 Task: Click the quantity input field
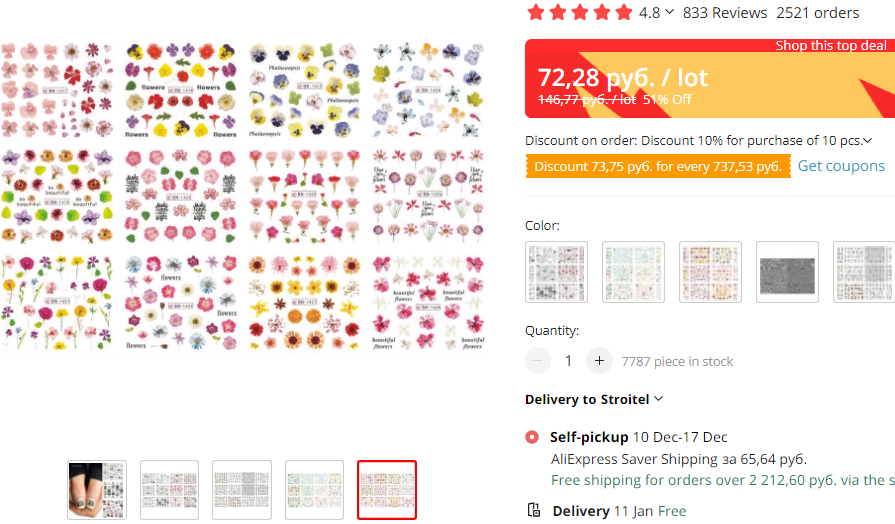[568, 361]
